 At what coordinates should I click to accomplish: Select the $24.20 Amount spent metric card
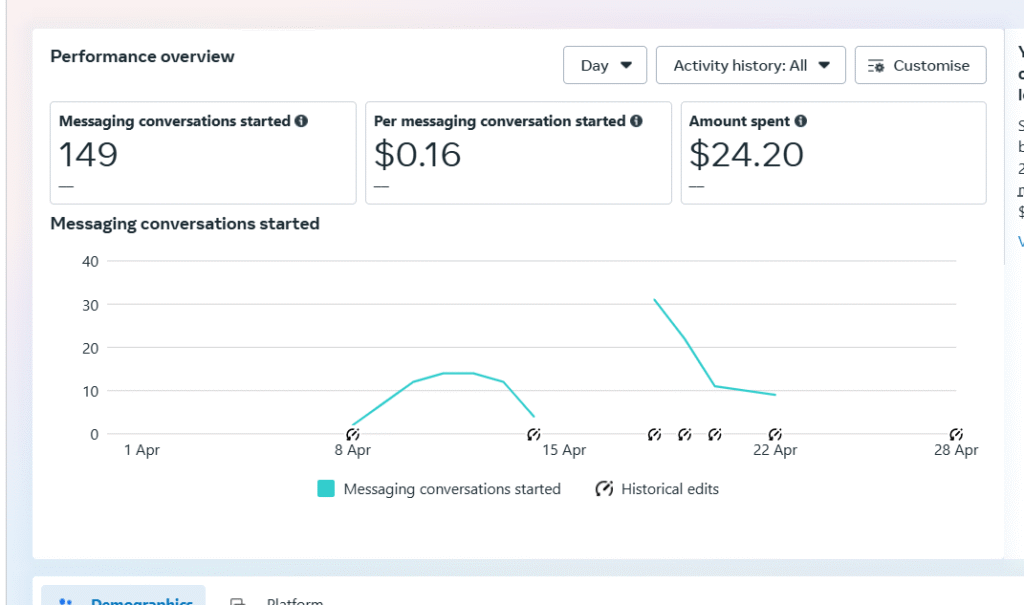click(x=833, y=153)
